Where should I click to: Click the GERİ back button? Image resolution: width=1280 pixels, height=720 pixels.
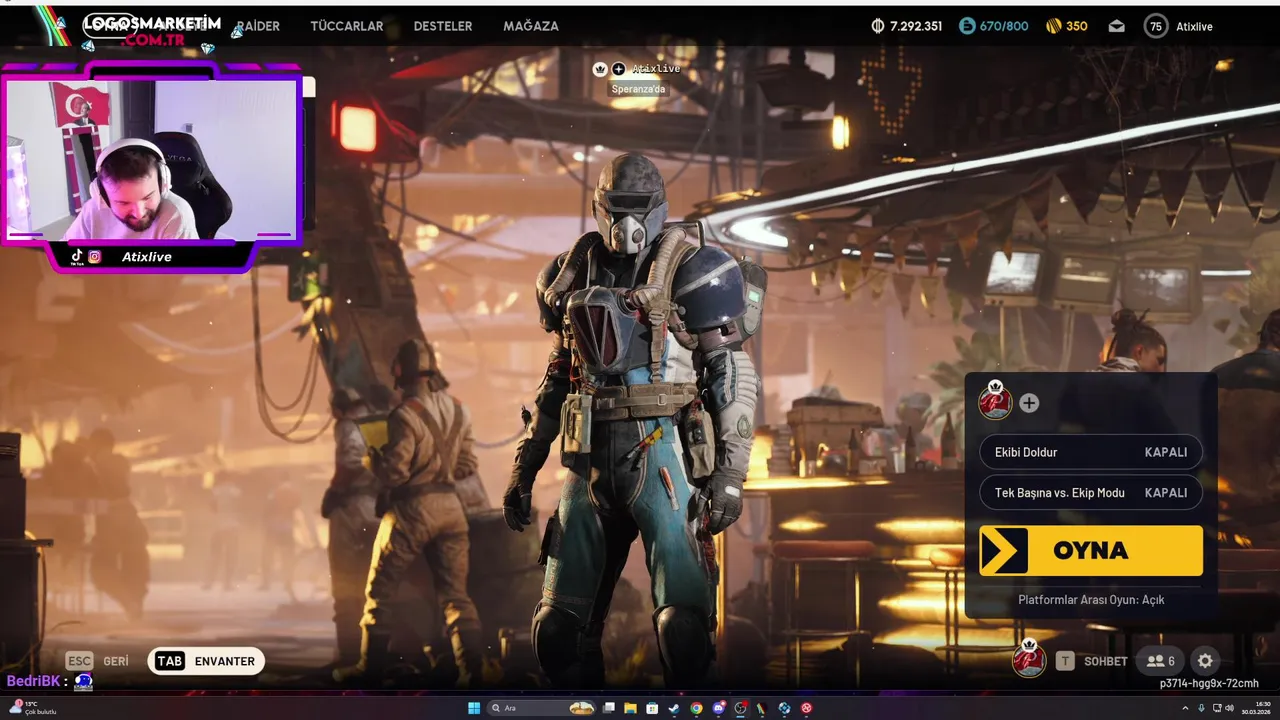tap(97, 661)
